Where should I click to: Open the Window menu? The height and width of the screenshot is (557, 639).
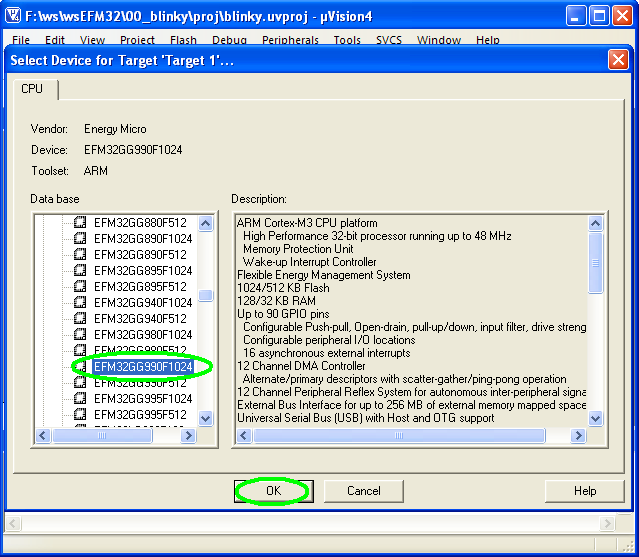pyautogui.click(x=438, y=40)
